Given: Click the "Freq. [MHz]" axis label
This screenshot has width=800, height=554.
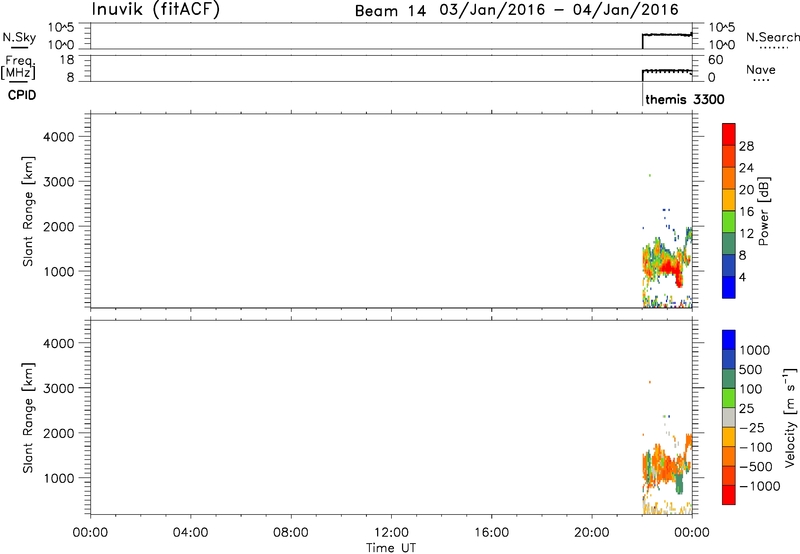Looking at the screenshot, I should coord(18,67).
